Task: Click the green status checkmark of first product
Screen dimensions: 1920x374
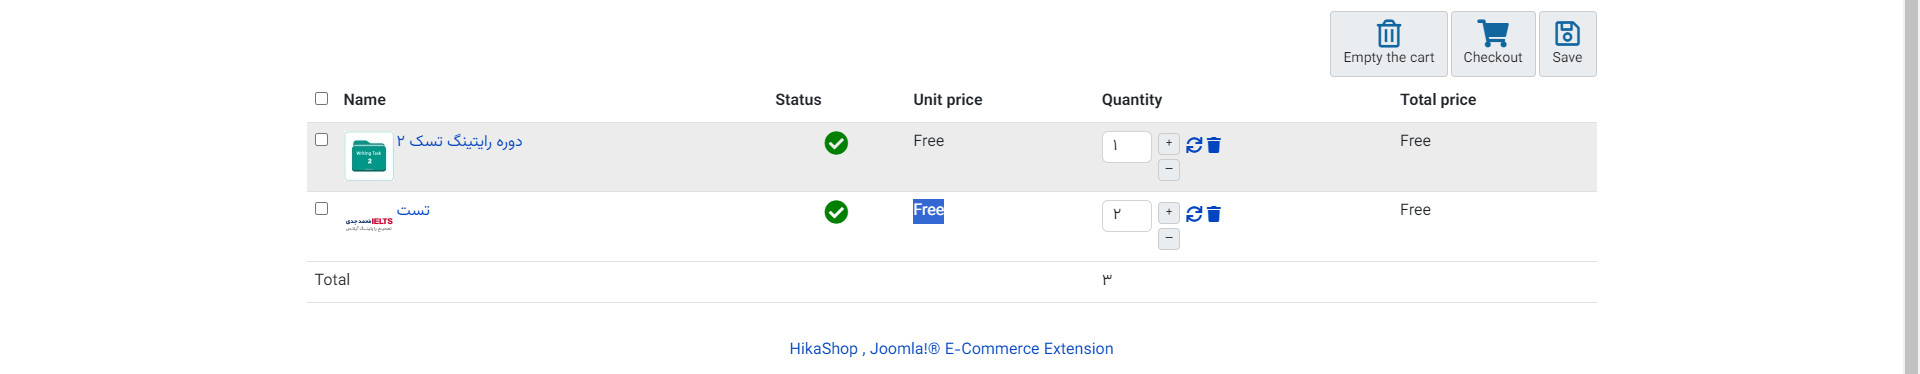Action: click(x=836, y=143)
